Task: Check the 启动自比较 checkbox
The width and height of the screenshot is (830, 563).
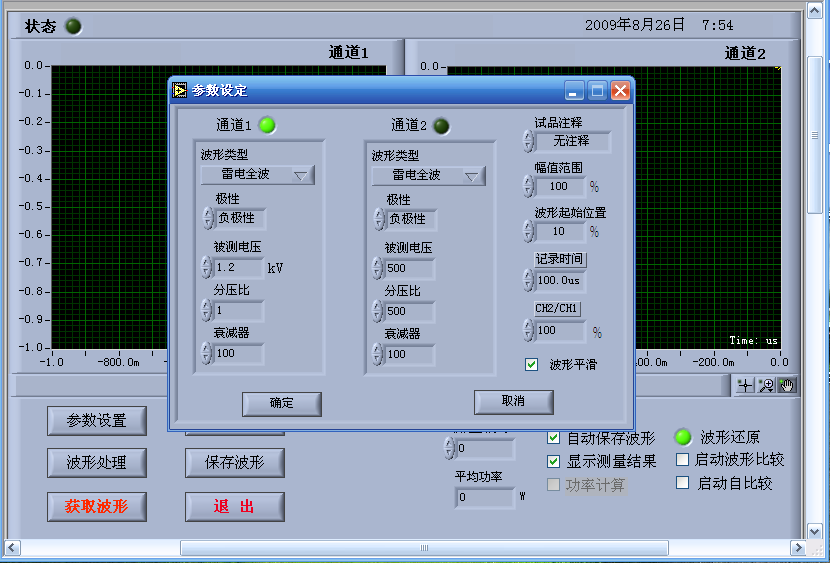Action: point(683,483)
